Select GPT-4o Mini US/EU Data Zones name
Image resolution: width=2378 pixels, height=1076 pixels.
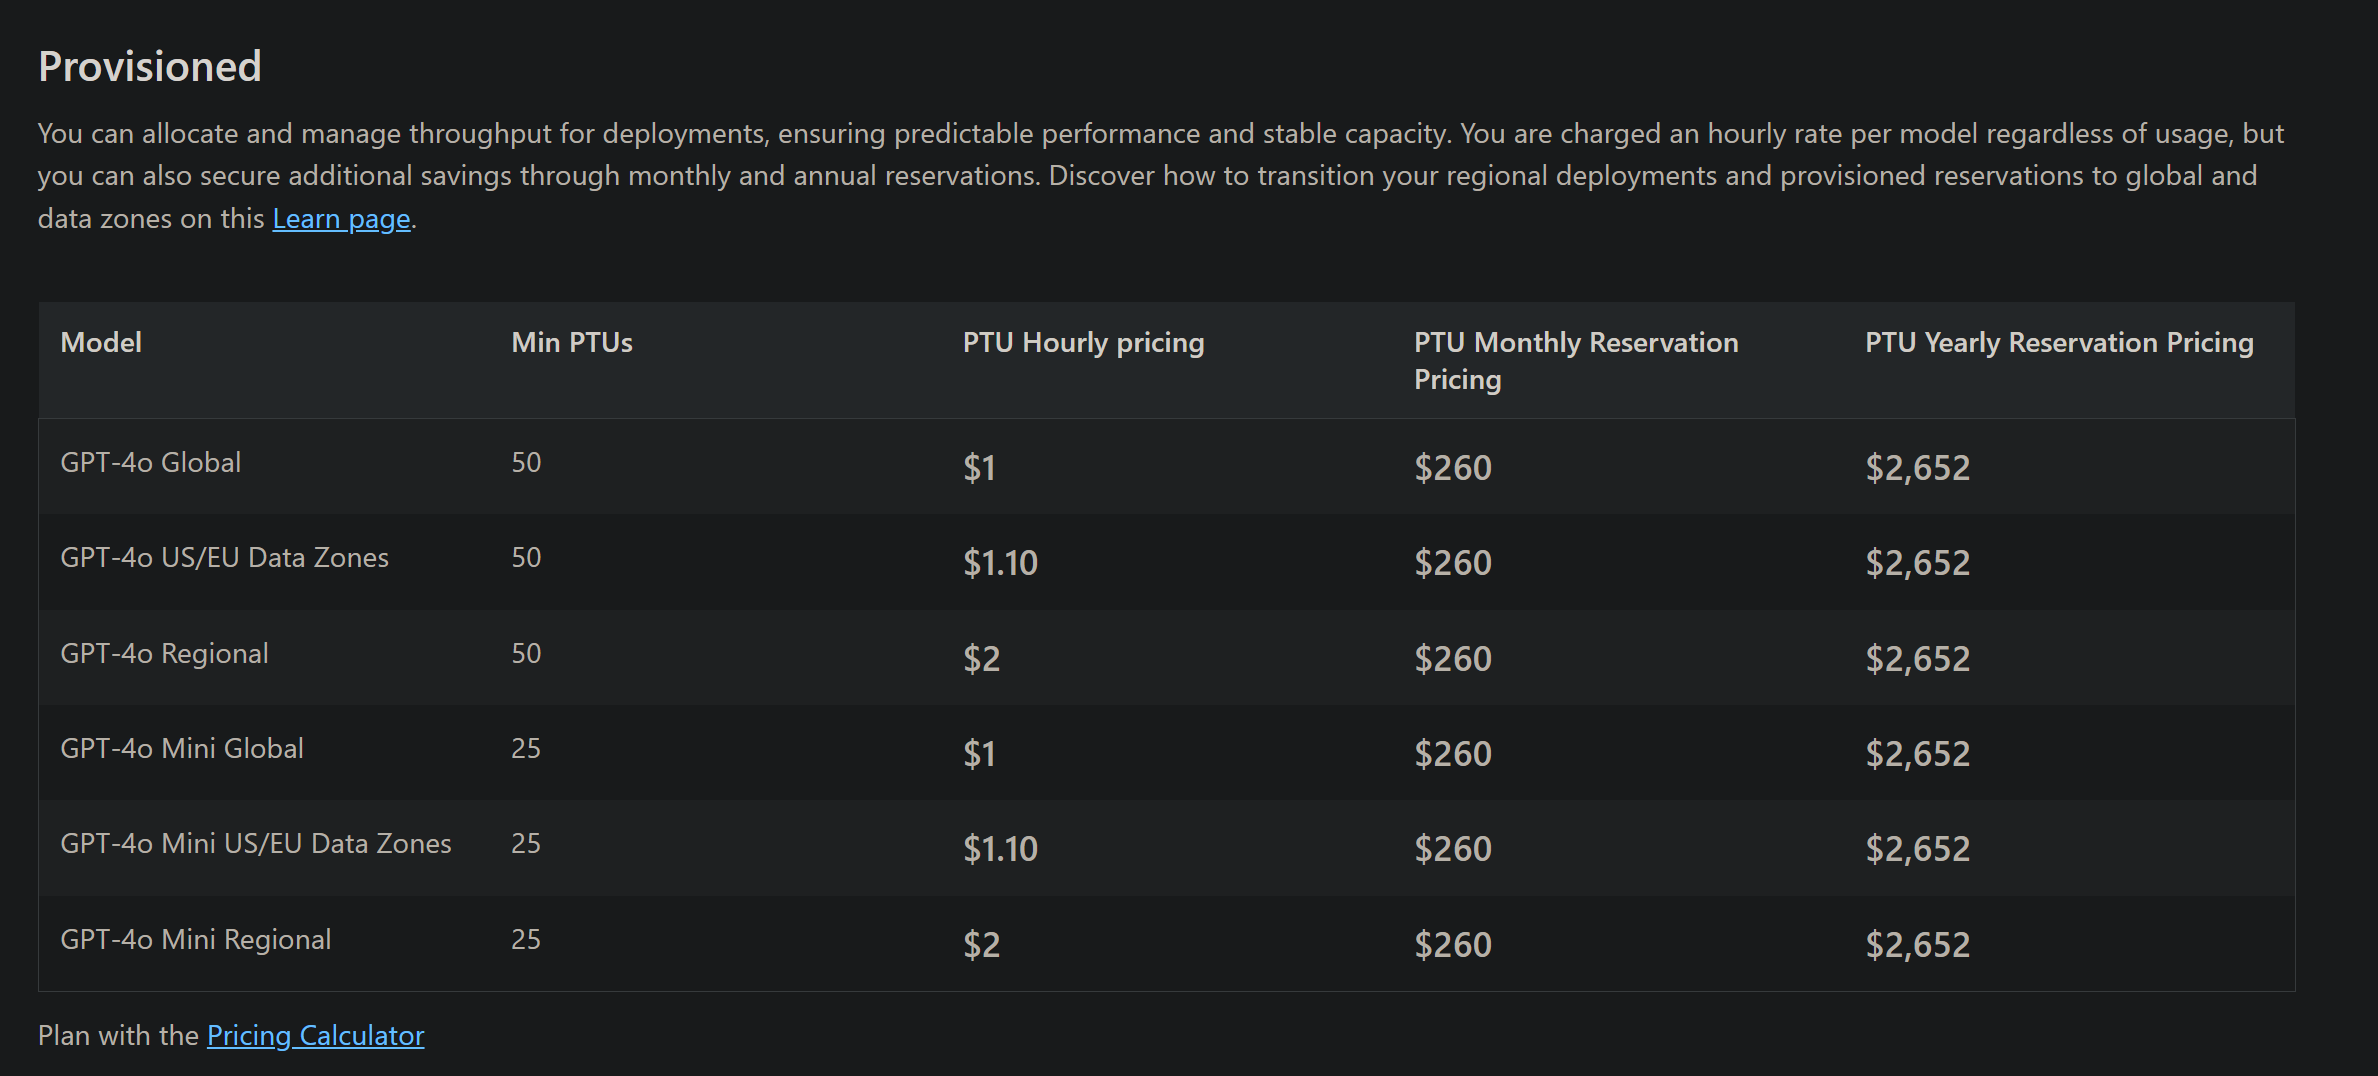[256, 843]
